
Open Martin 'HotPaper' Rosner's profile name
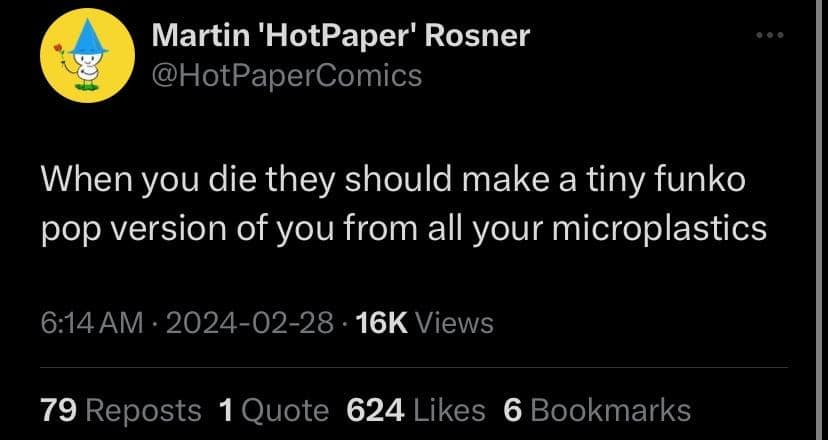(x=340, y=37)
